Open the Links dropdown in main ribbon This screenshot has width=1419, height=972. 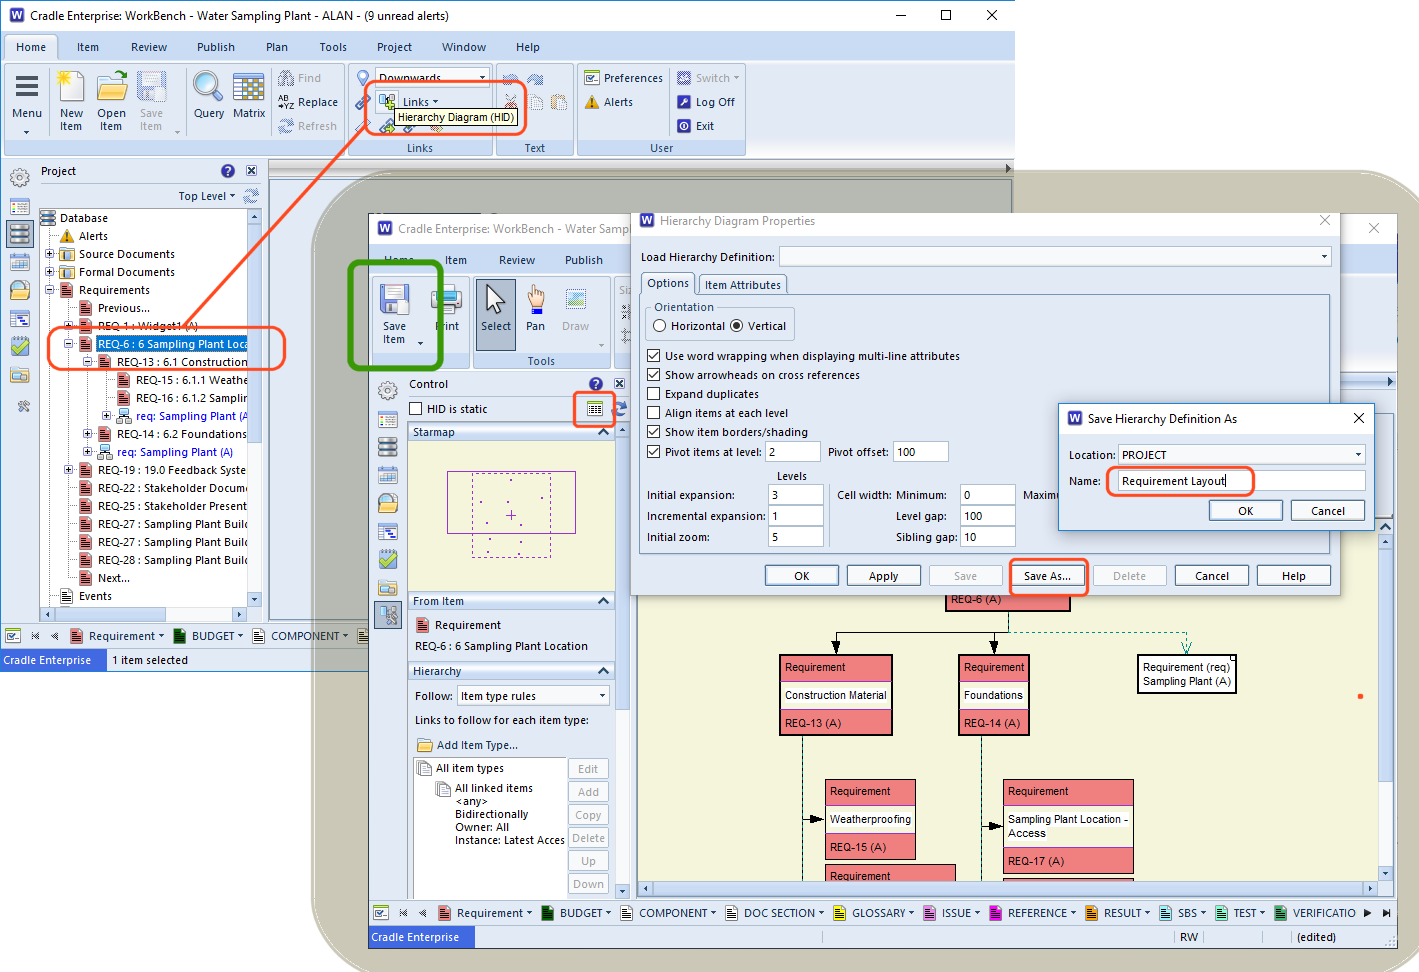(x=420, y=102)
